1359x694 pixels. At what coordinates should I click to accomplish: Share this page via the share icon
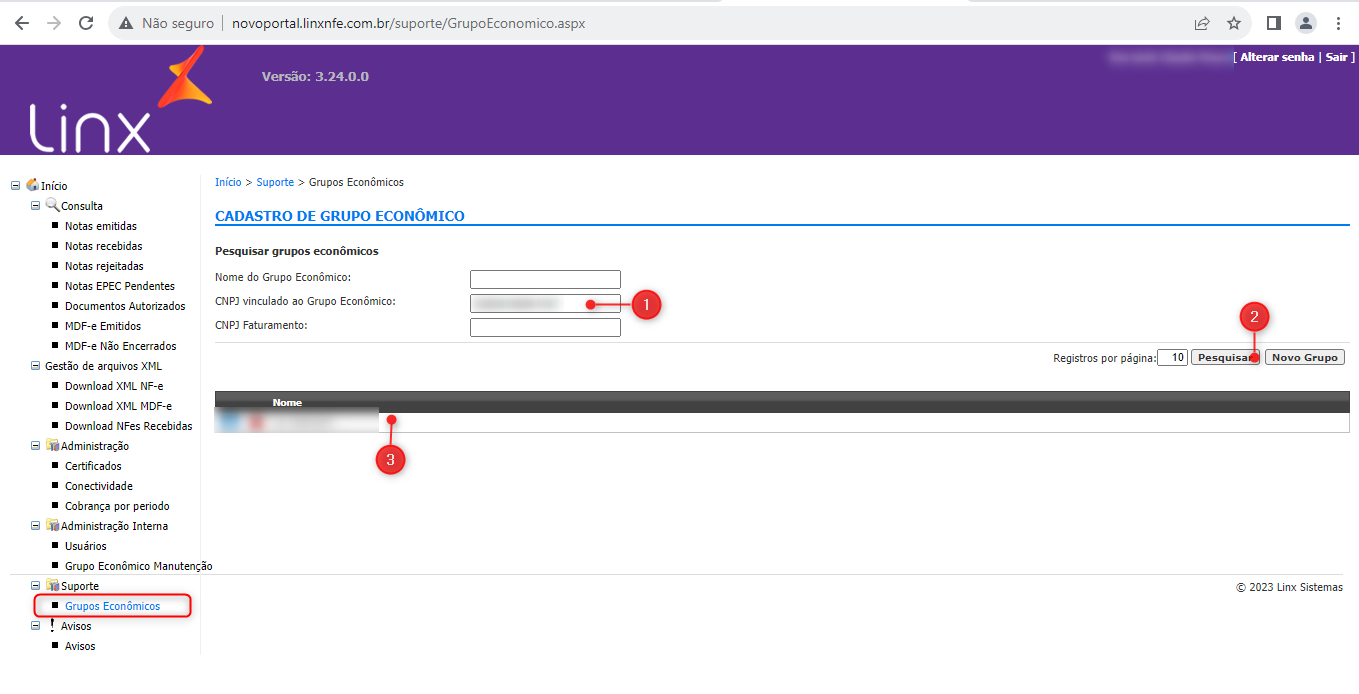(x=1202, y=23)
